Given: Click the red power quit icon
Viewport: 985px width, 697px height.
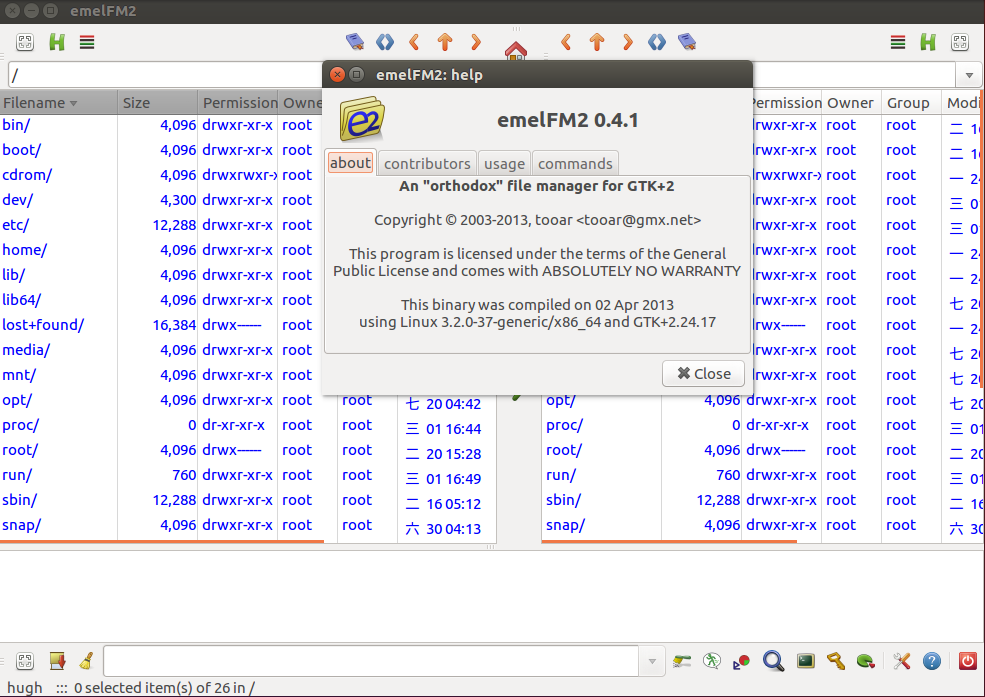Looking at the screenshot, I should pos(967,661).
